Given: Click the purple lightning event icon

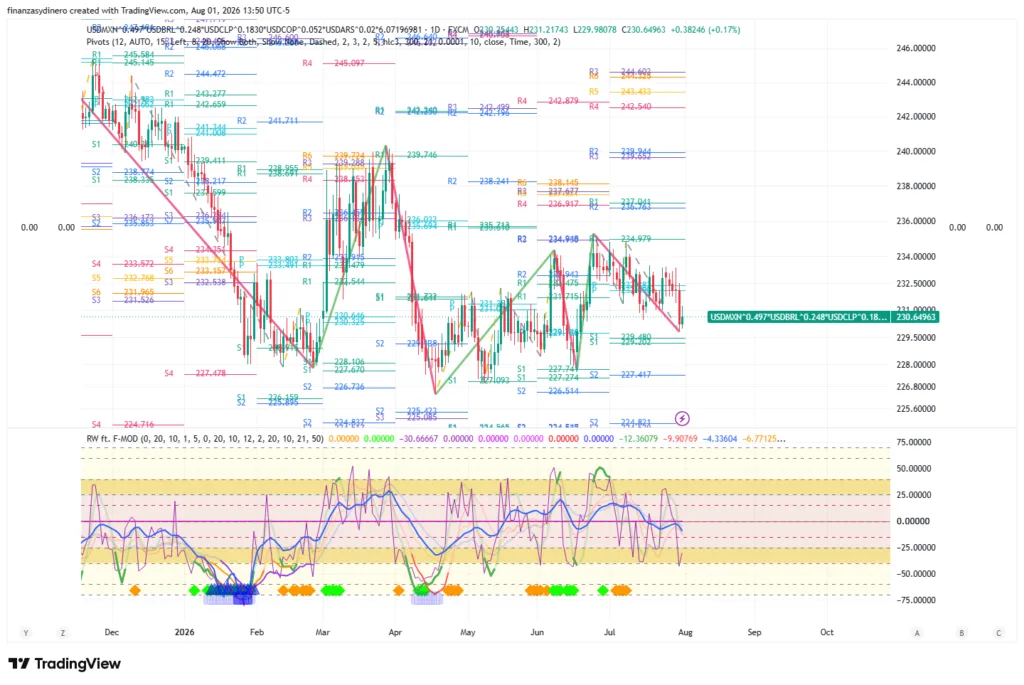Looking at the screenshot, I should (x=682, y=418).
